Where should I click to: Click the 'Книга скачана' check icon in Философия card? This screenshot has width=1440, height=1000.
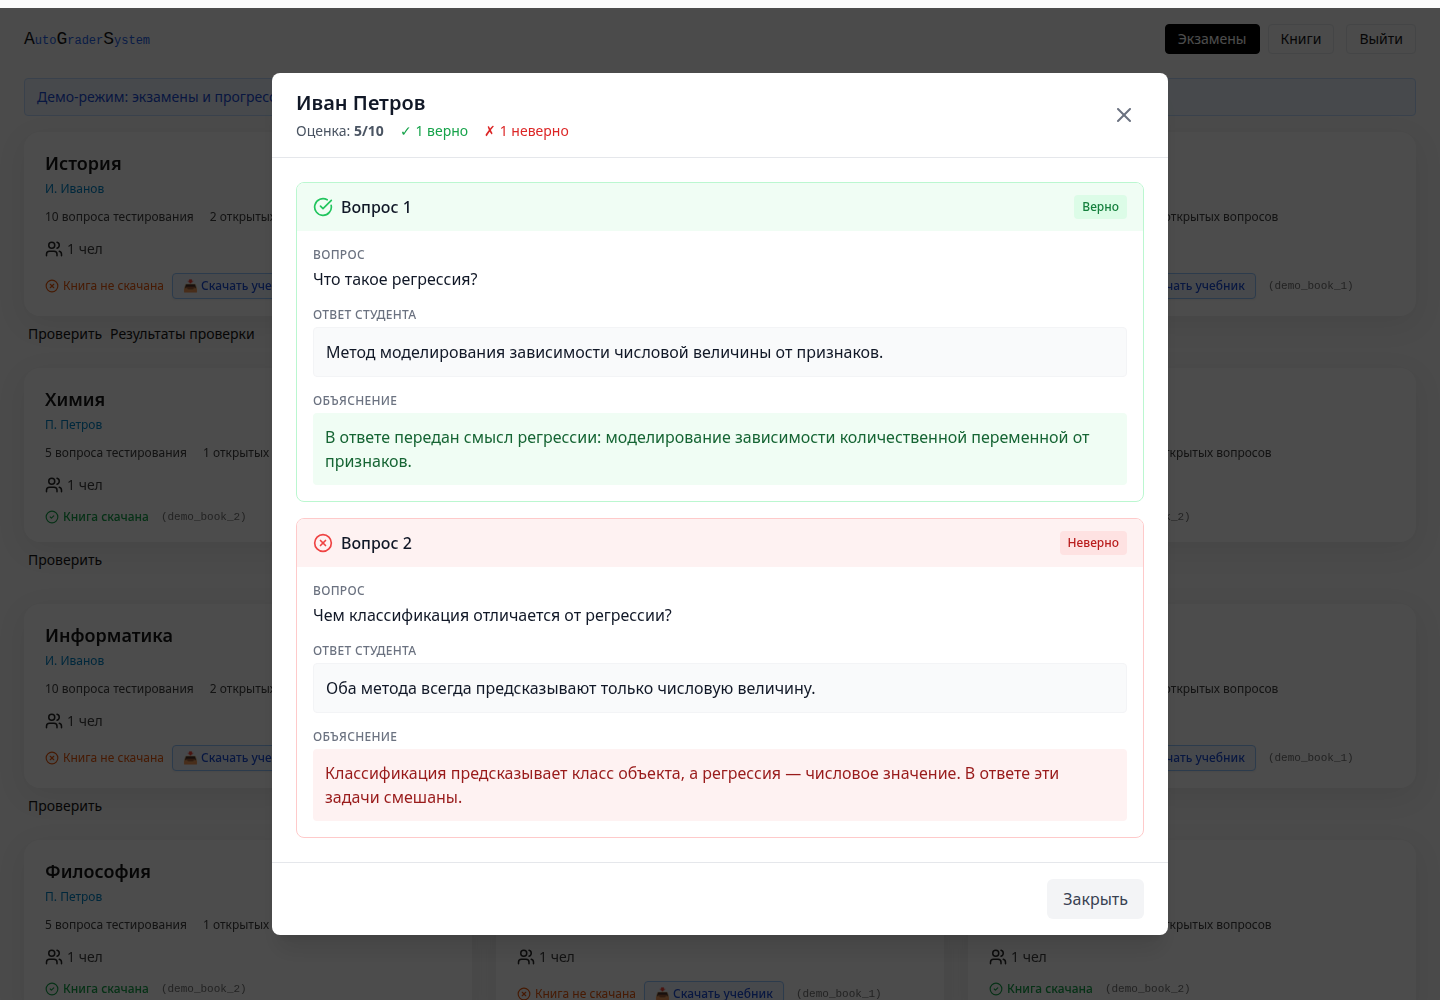pos(52,989)
